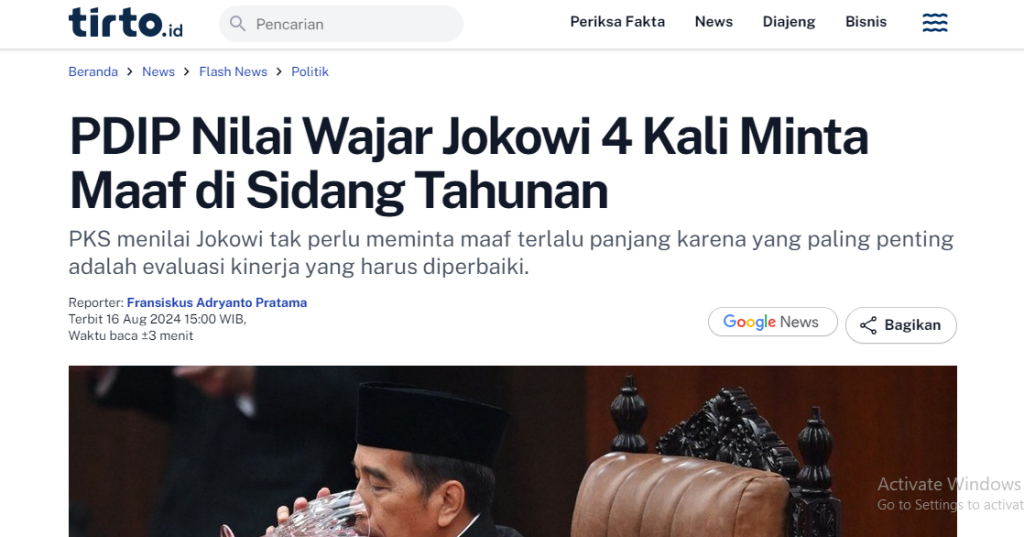Open Flash News breadcrumb link
Viewport: 1024px width, 537px height.
[233, 72]
